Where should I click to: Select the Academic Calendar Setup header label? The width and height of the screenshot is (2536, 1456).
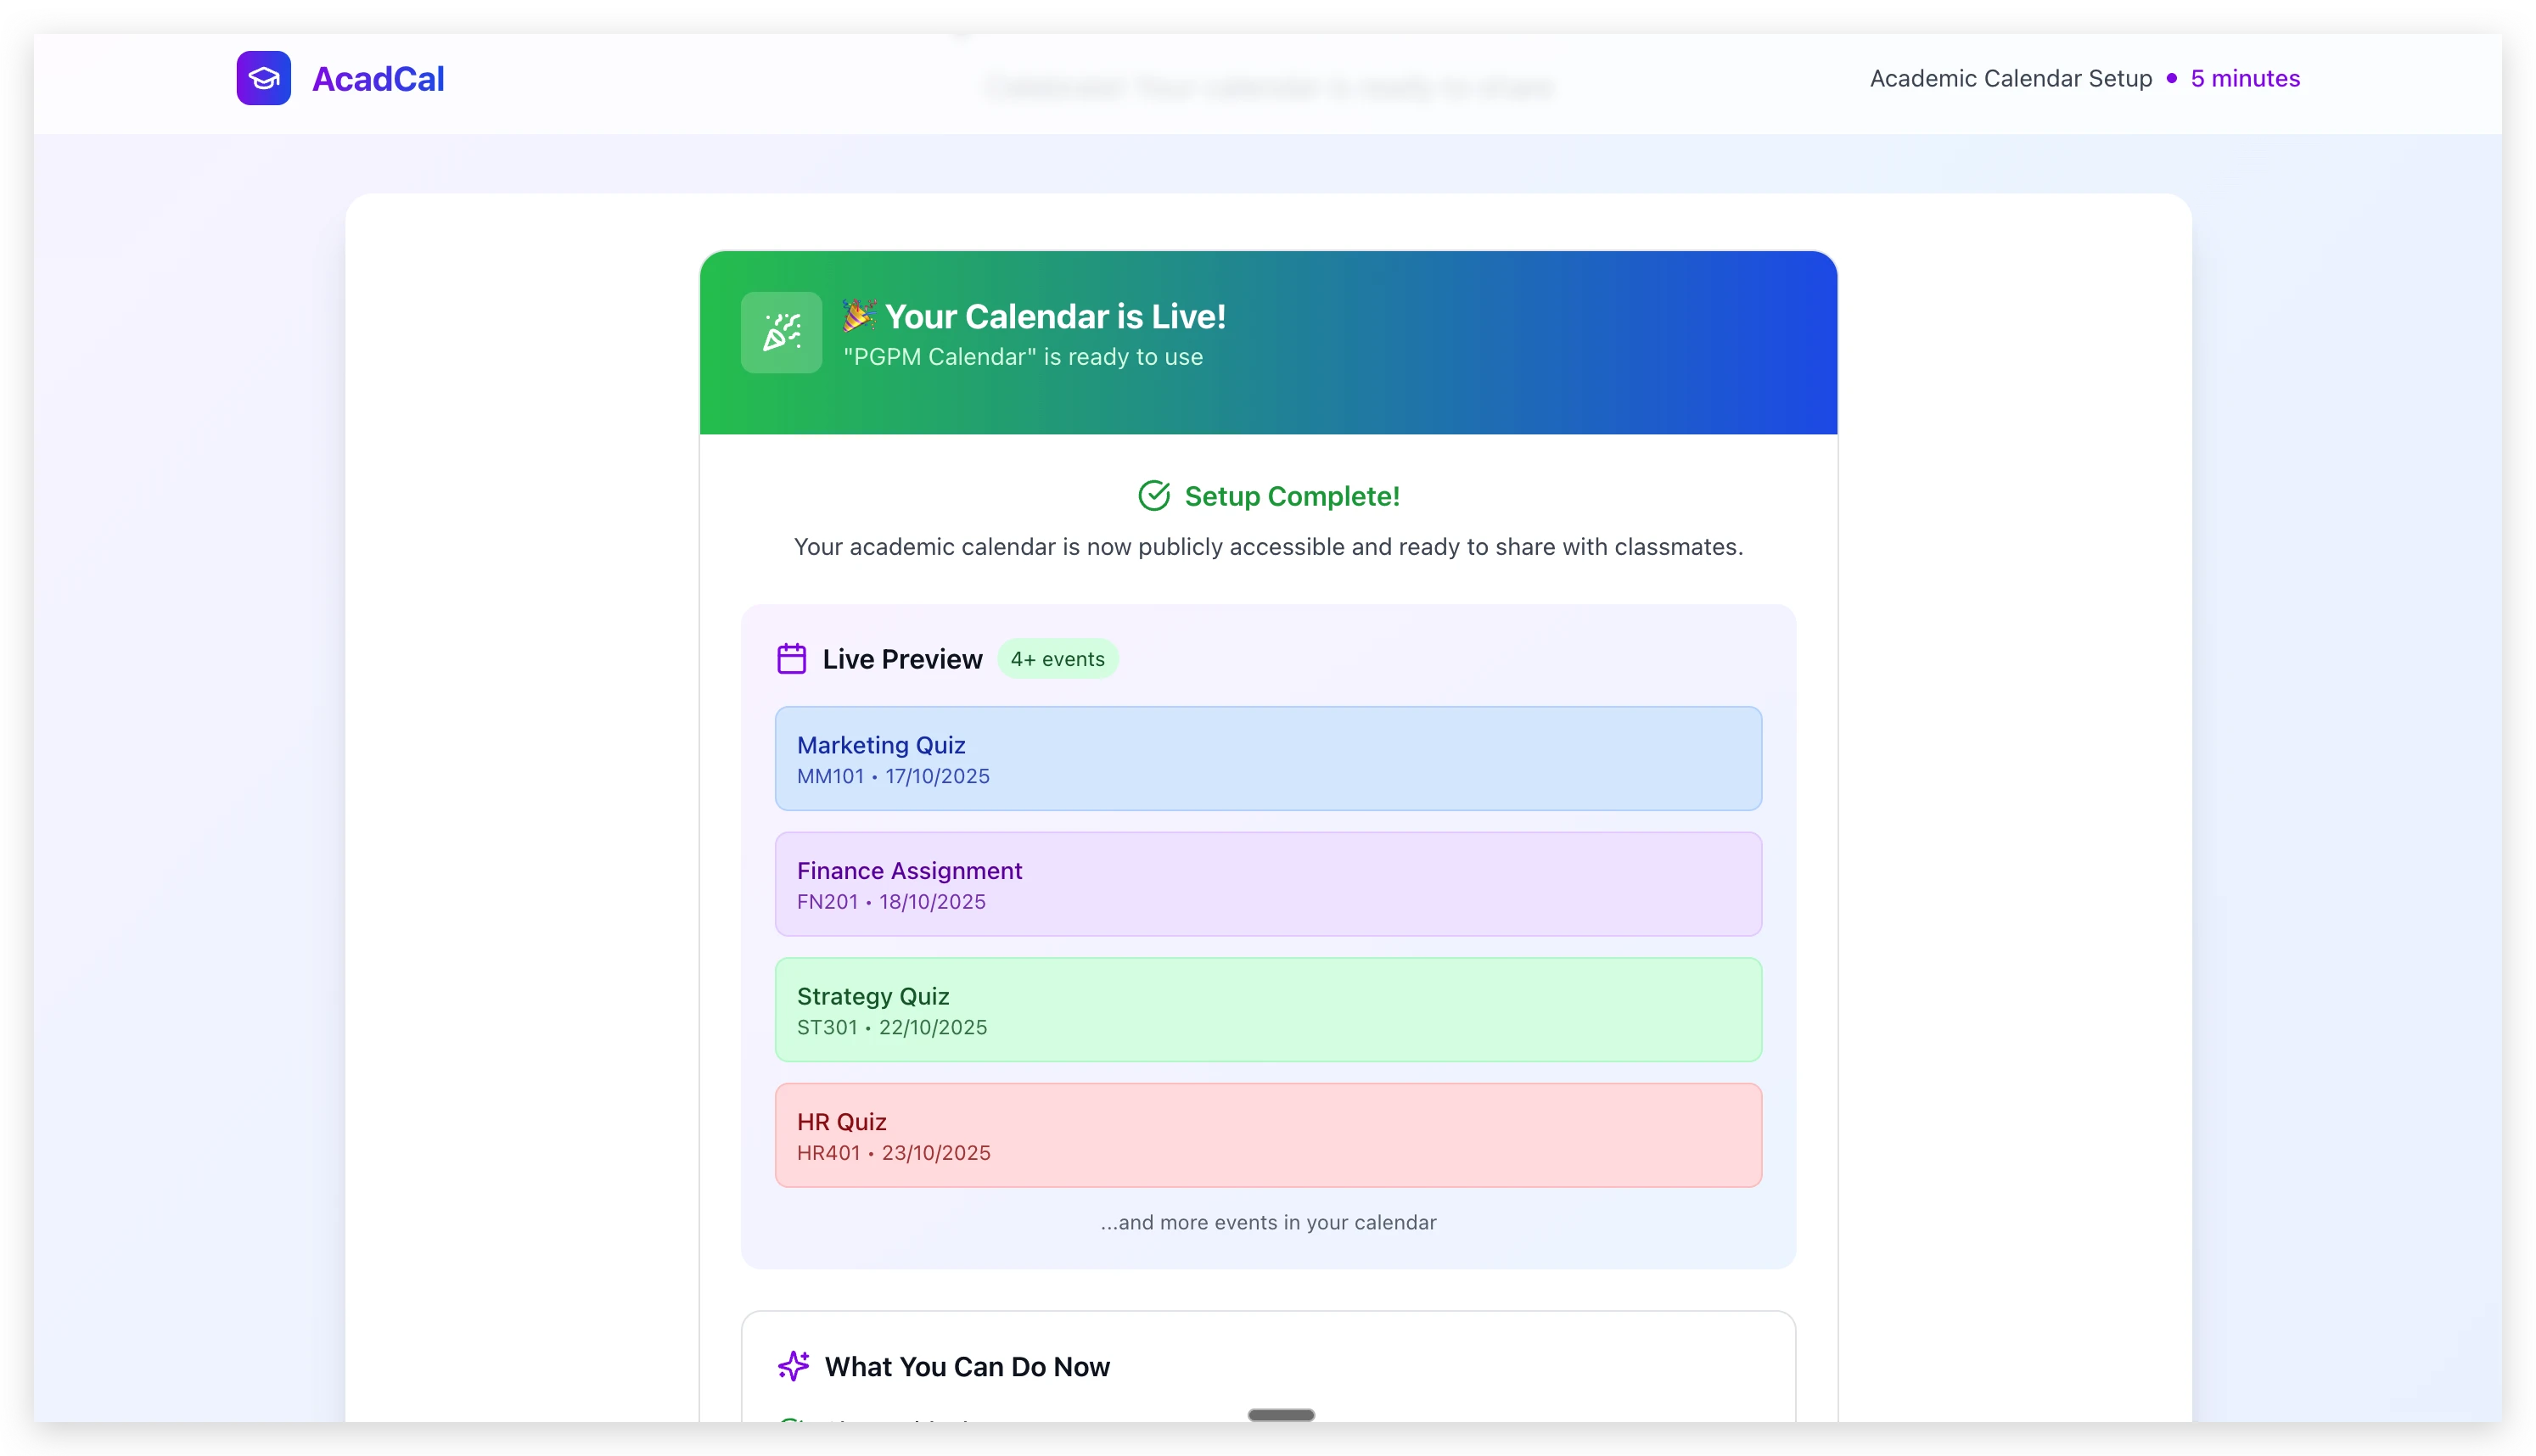pyautogui.click(x=2009, y=78)
